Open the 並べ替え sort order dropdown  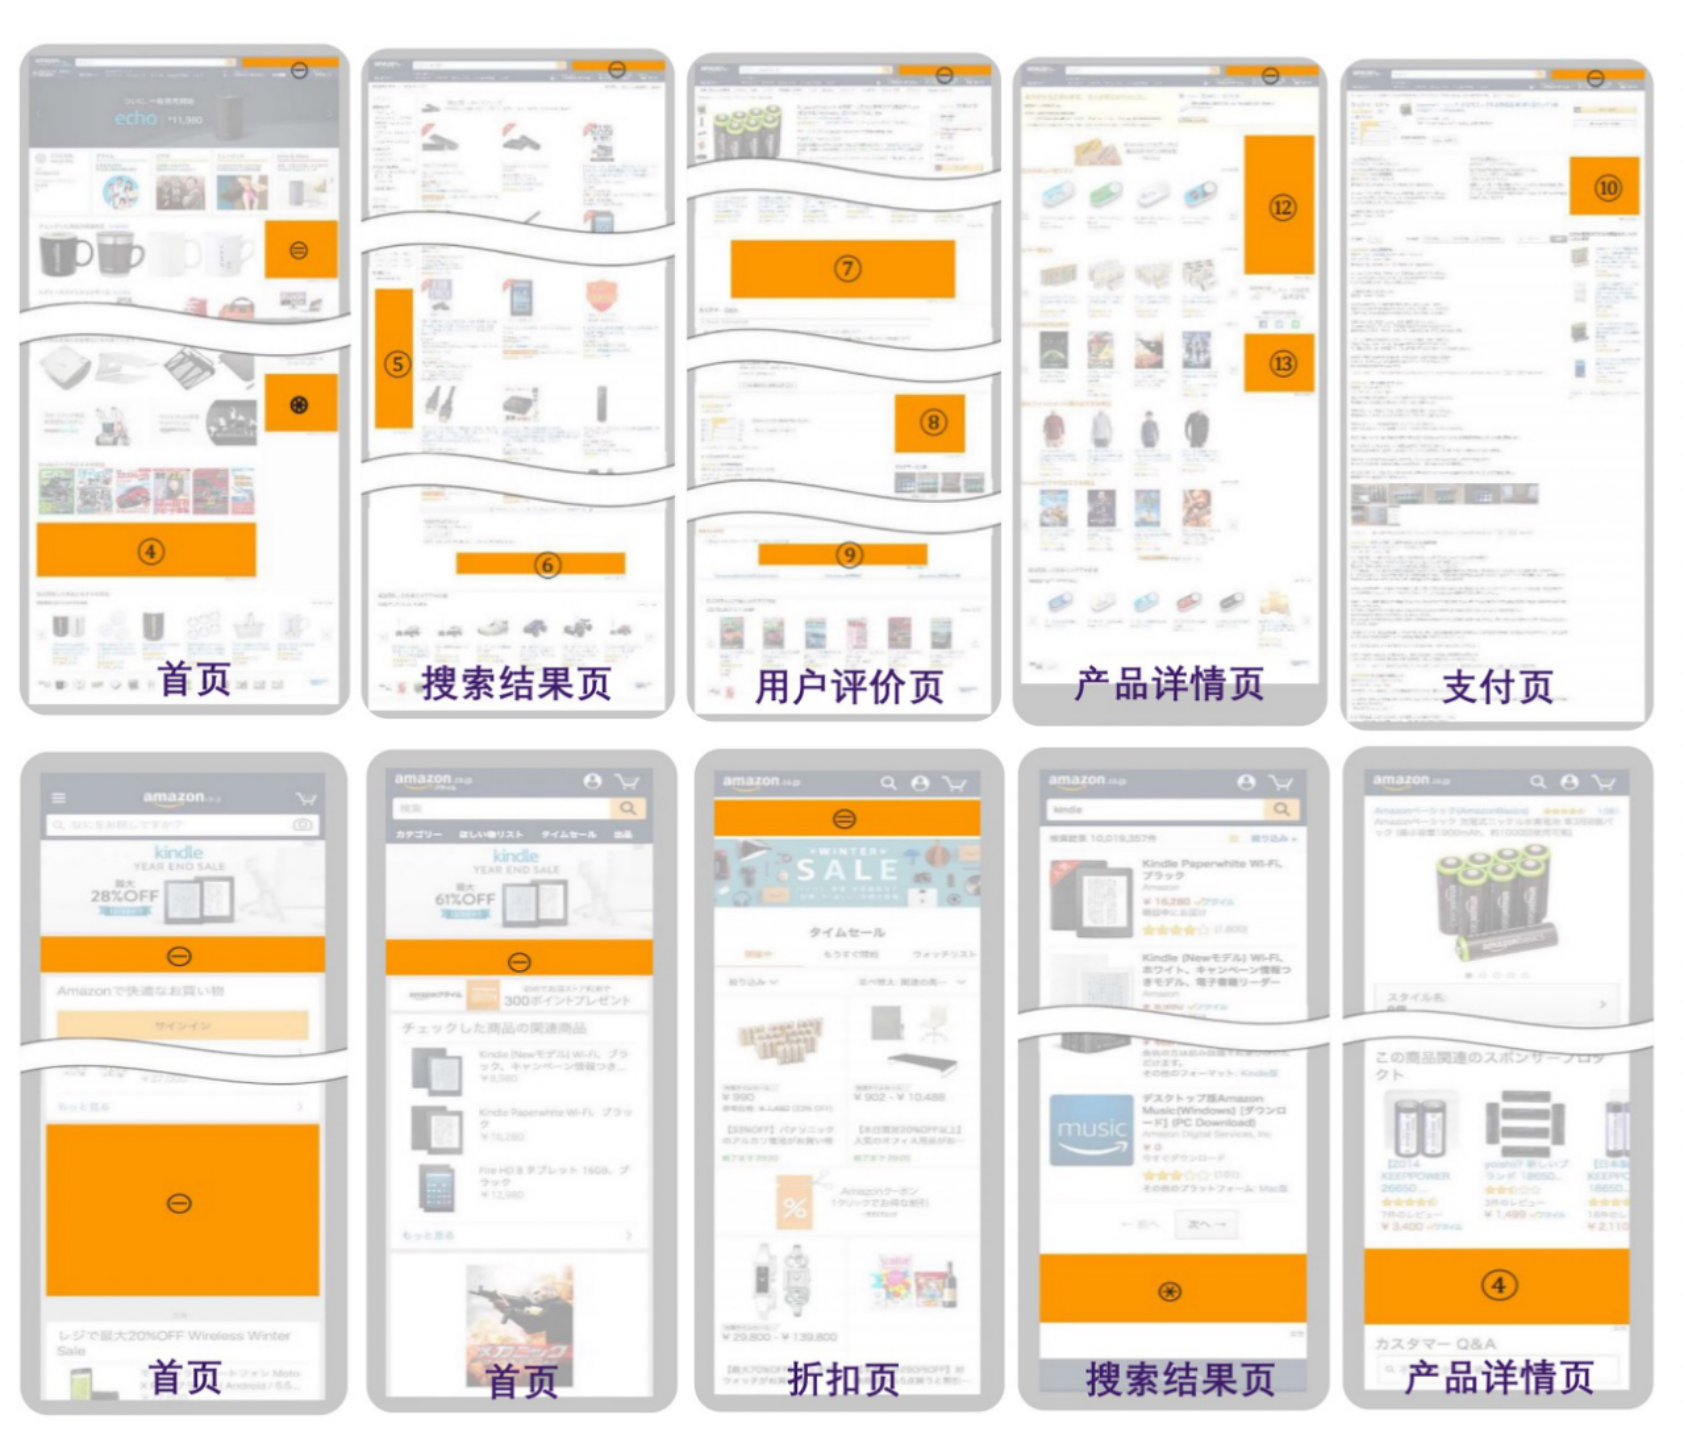(908, 982)
